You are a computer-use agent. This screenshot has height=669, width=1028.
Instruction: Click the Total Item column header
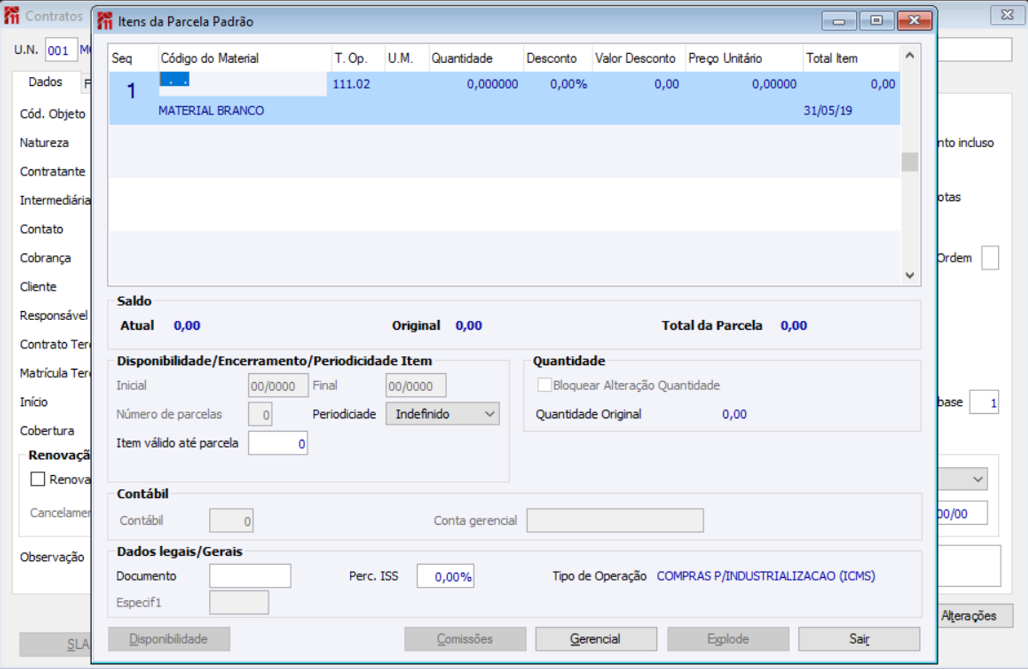(851, 58)
